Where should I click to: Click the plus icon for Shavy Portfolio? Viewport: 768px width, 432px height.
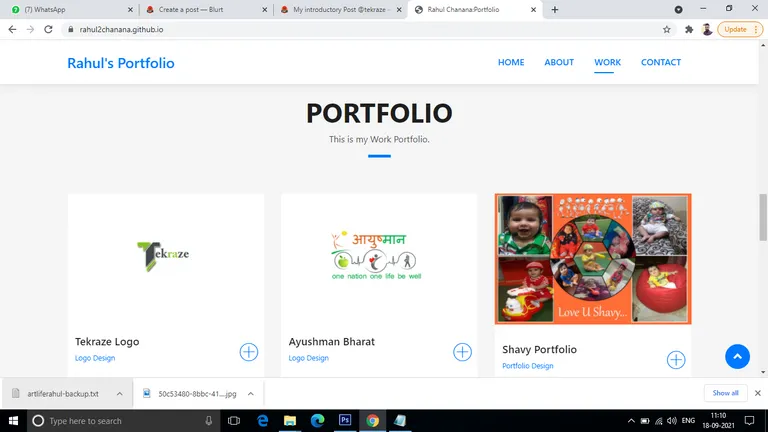click(675, 360)
